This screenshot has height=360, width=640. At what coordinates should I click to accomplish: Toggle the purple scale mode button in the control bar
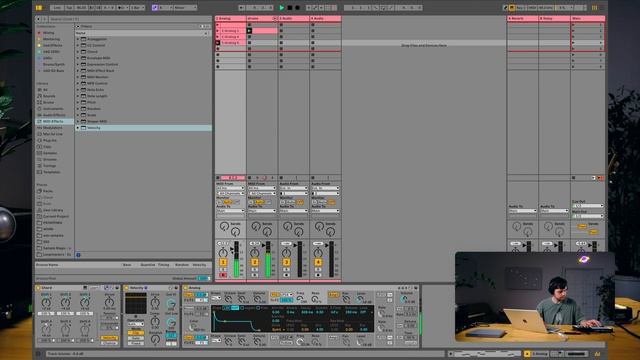155,7
